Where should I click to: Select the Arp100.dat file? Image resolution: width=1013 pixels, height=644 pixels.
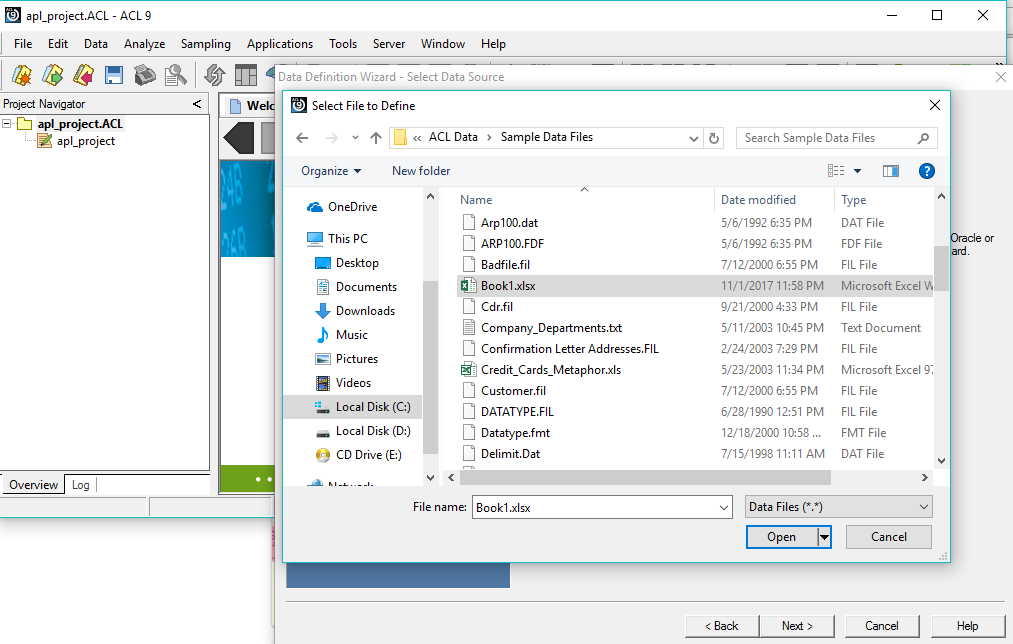pos(509,223)
